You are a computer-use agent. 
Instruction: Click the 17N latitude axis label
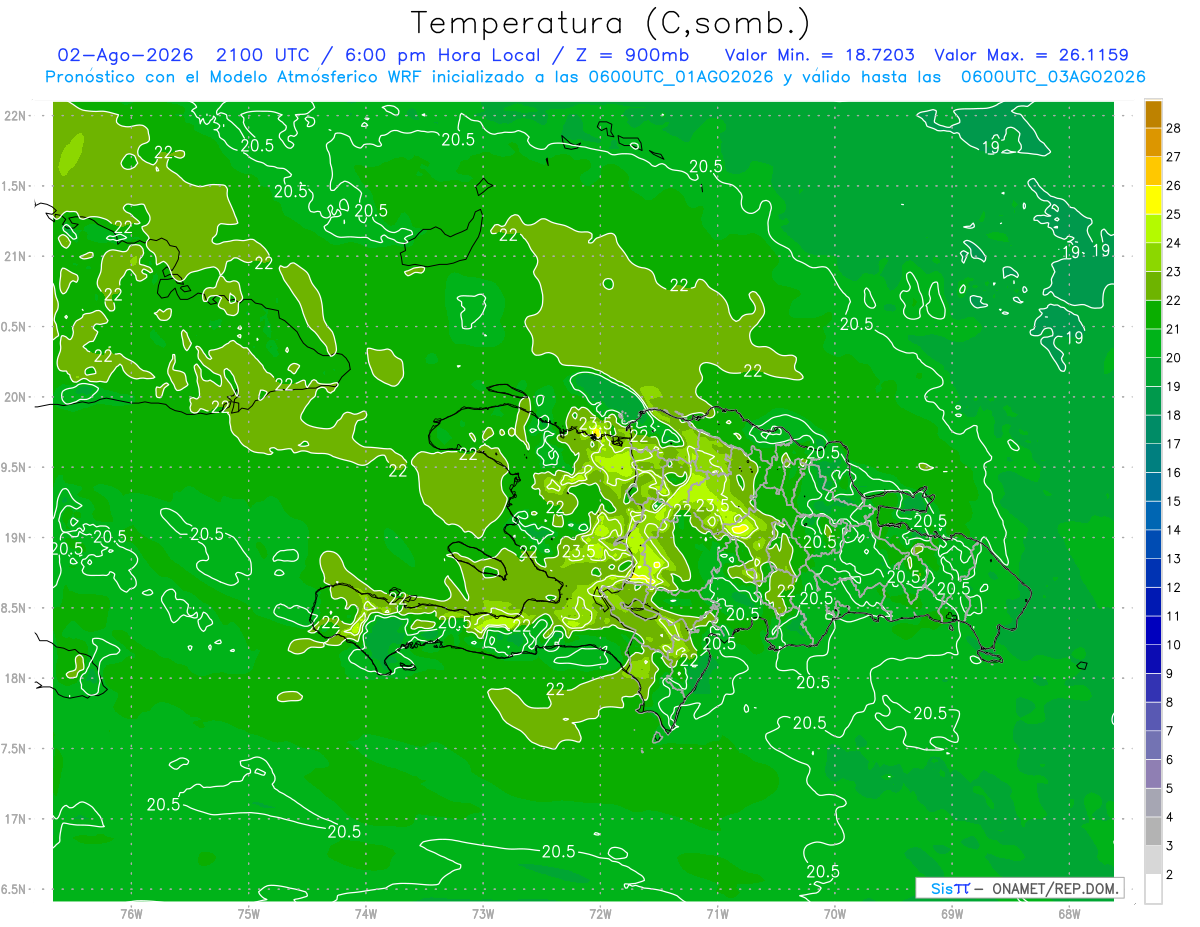click(15, 819)
